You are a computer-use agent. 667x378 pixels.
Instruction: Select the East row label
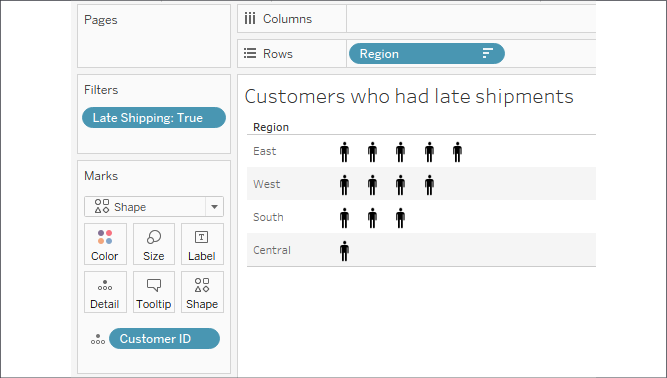point(265,151)
